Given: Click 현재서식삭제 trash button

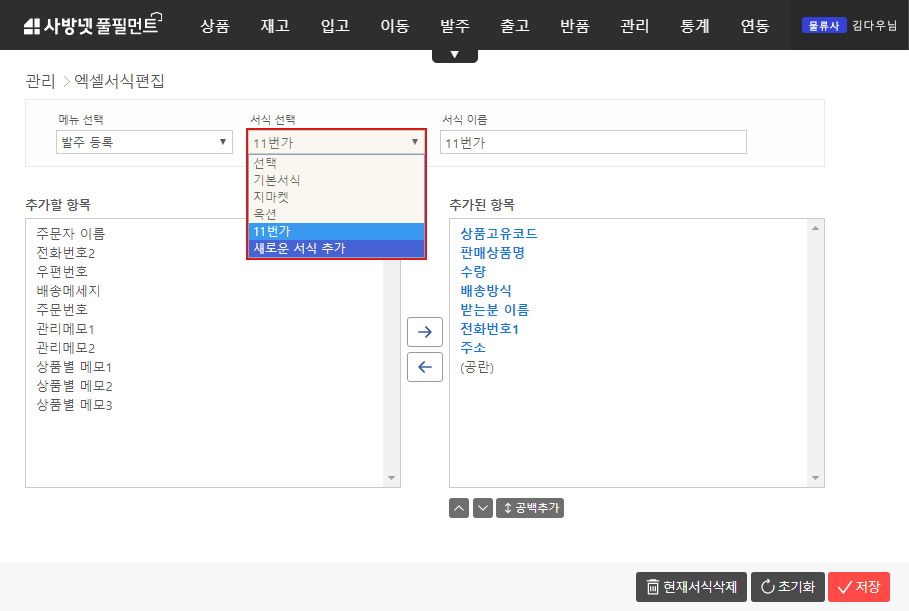Looking at the screenshot, I should (691, 587).
